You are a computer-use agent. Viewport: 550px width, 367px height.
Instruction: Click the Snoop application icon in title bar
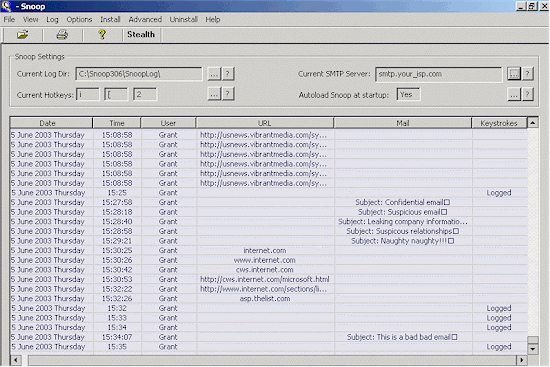[6, 6]
